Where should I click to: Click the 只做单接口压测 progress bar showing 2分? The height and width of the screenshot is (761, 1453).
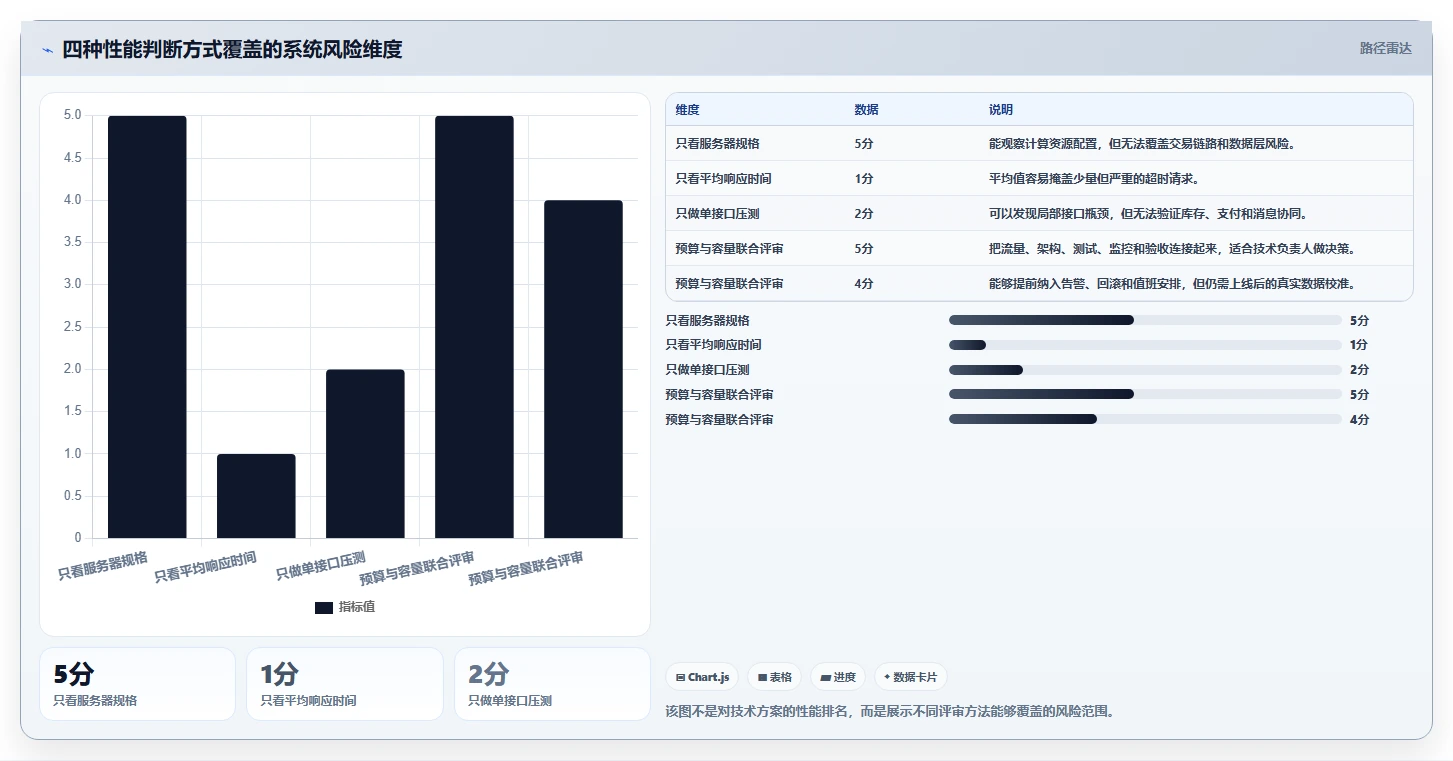[x=1145, y=370]
